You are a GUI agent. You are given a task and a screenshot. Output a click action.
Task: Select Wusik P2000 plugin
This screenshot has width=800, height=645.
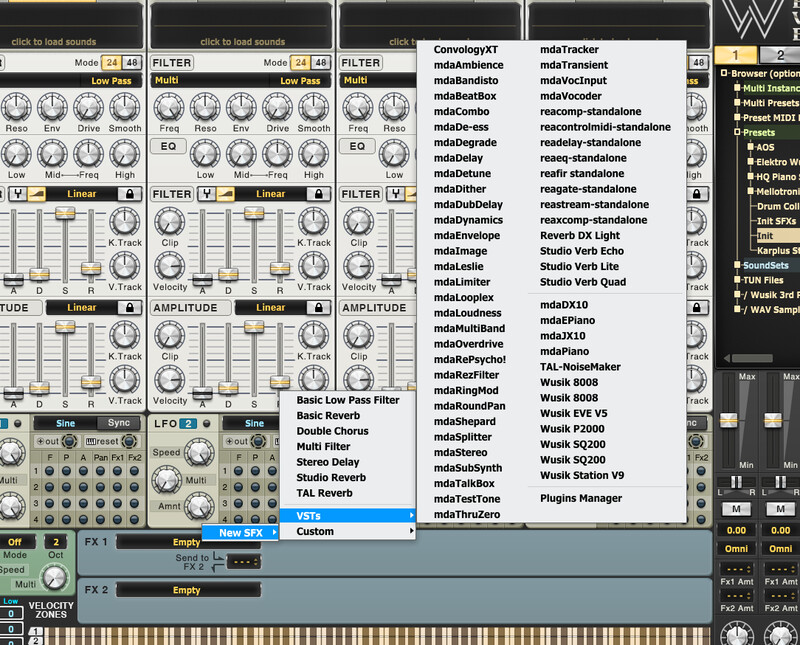coord(572,429)
